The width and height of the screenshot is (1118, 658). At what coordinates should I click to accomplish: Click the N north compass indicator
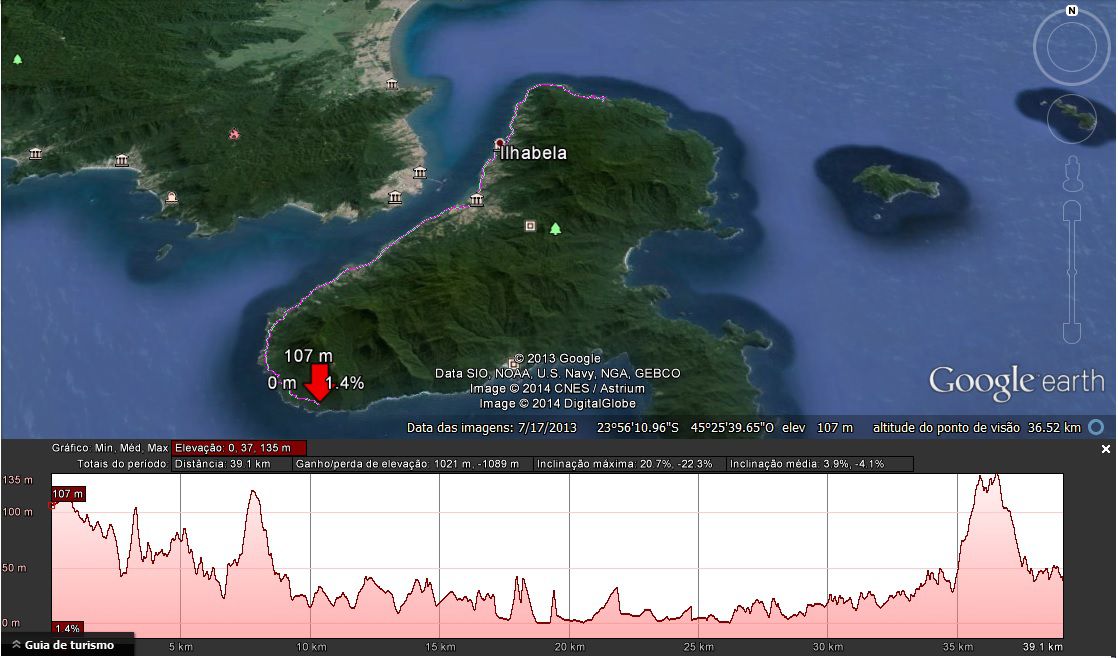pyautogui.click(x=1071, y=11)
